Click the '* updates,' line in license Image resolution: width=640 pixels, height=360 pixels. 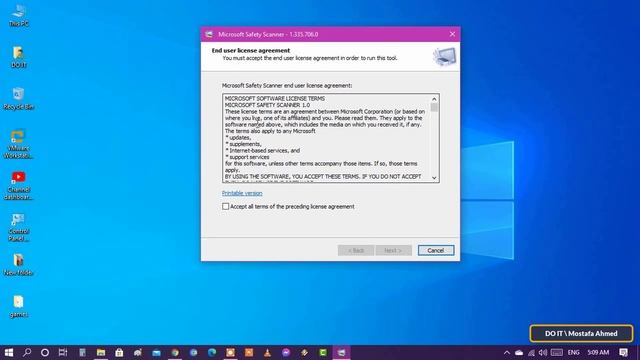coord(238,138)
